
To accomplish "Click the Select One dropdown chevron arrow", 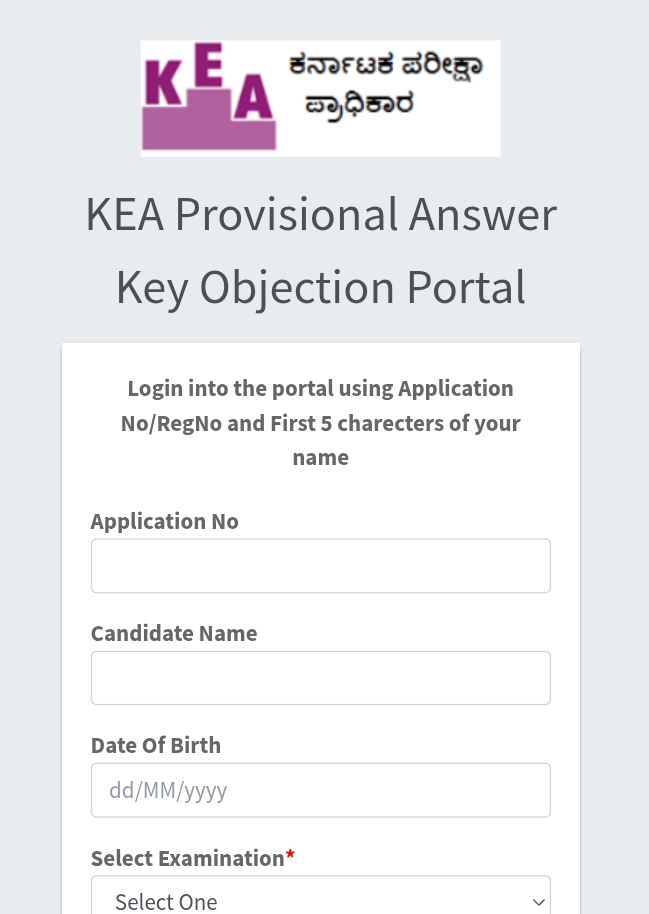I will (539, 901).
